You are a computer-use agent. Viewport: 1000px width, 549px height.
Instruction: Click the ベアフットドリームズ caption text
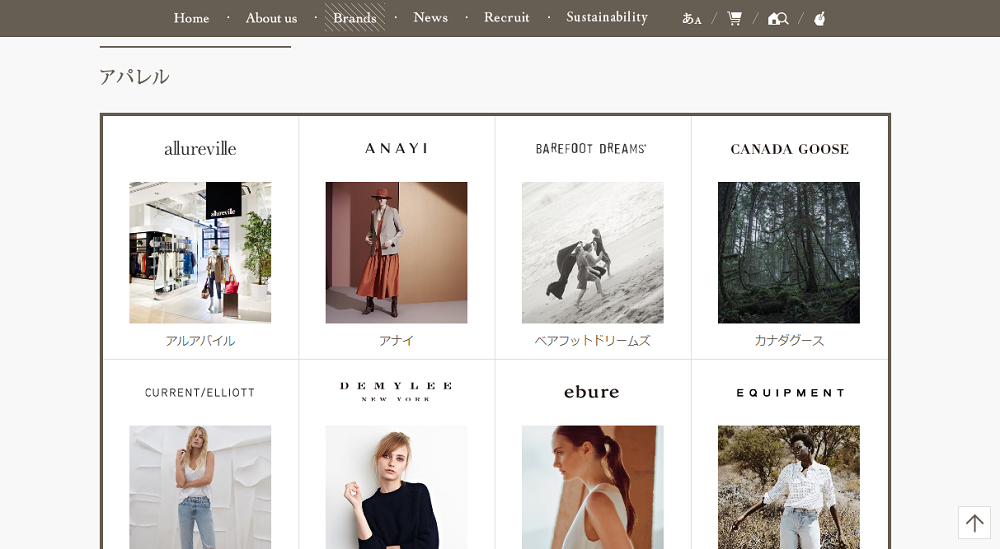[x=592, y=341]
